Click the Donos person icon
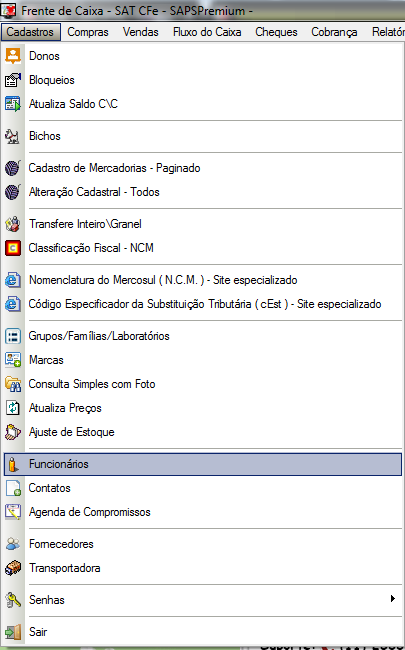 pos(13,56)
